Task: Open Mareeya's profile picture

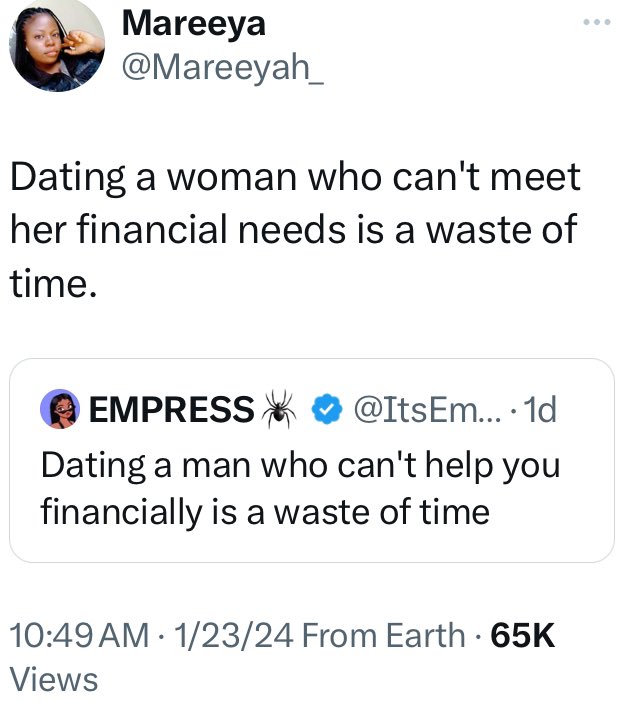Action: click(54, 46)
